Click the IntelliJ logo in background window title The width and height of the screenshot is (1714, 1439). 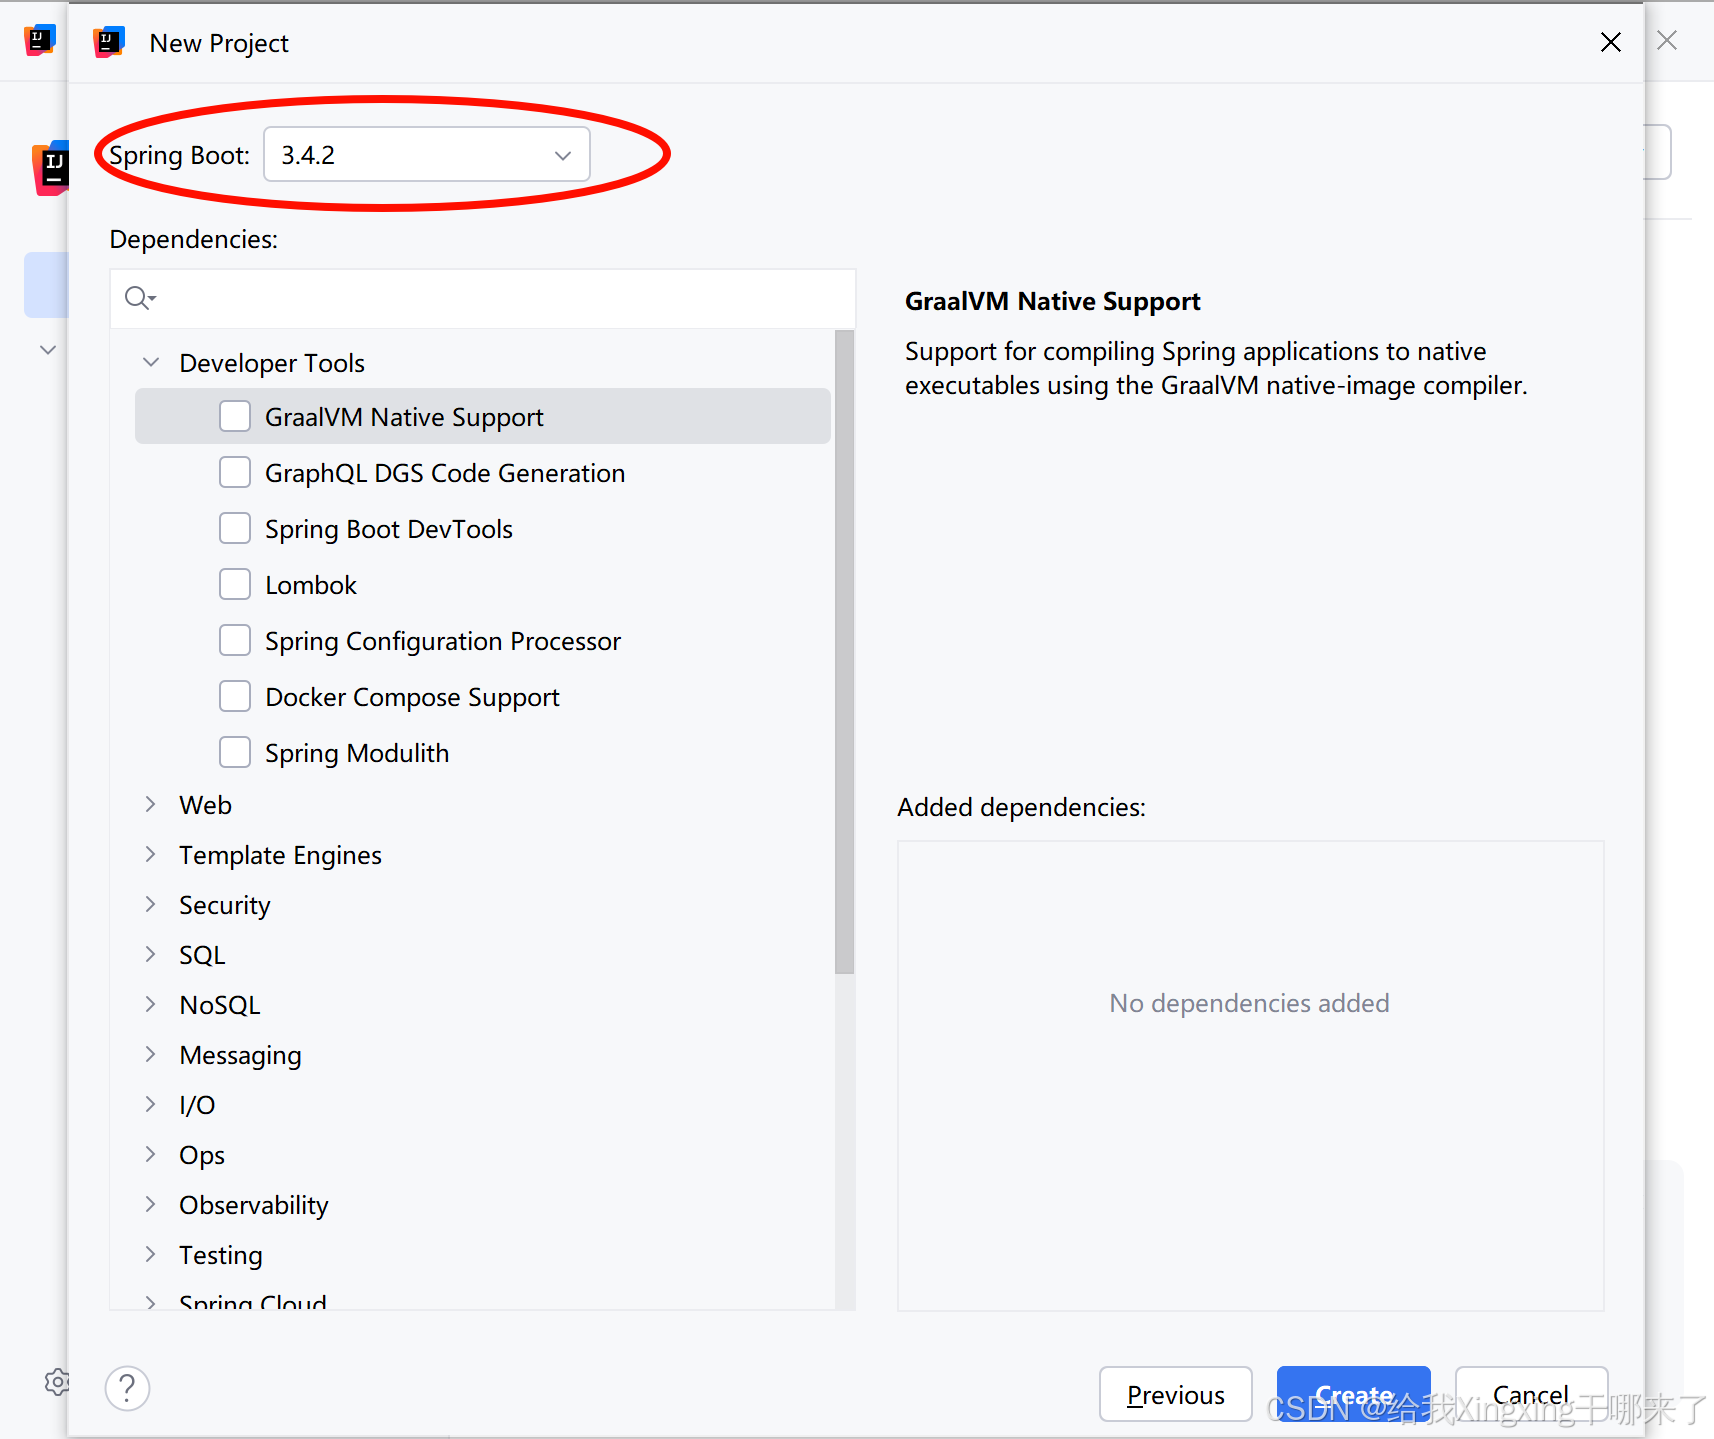39,40
